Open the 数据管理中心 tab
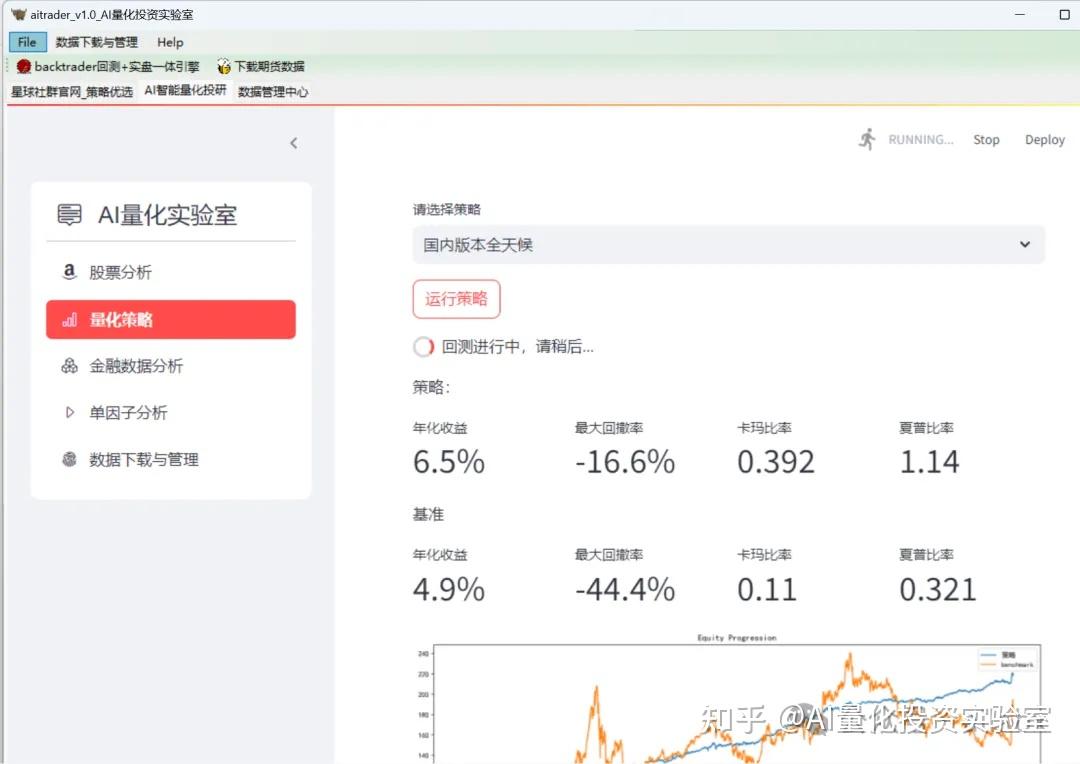This screenshot has height=764, width=1080. click(x=274, y=89)
